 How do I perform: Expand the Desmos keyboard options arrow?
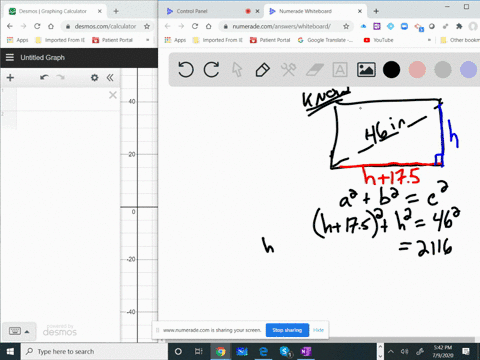(x=27, y=332)
